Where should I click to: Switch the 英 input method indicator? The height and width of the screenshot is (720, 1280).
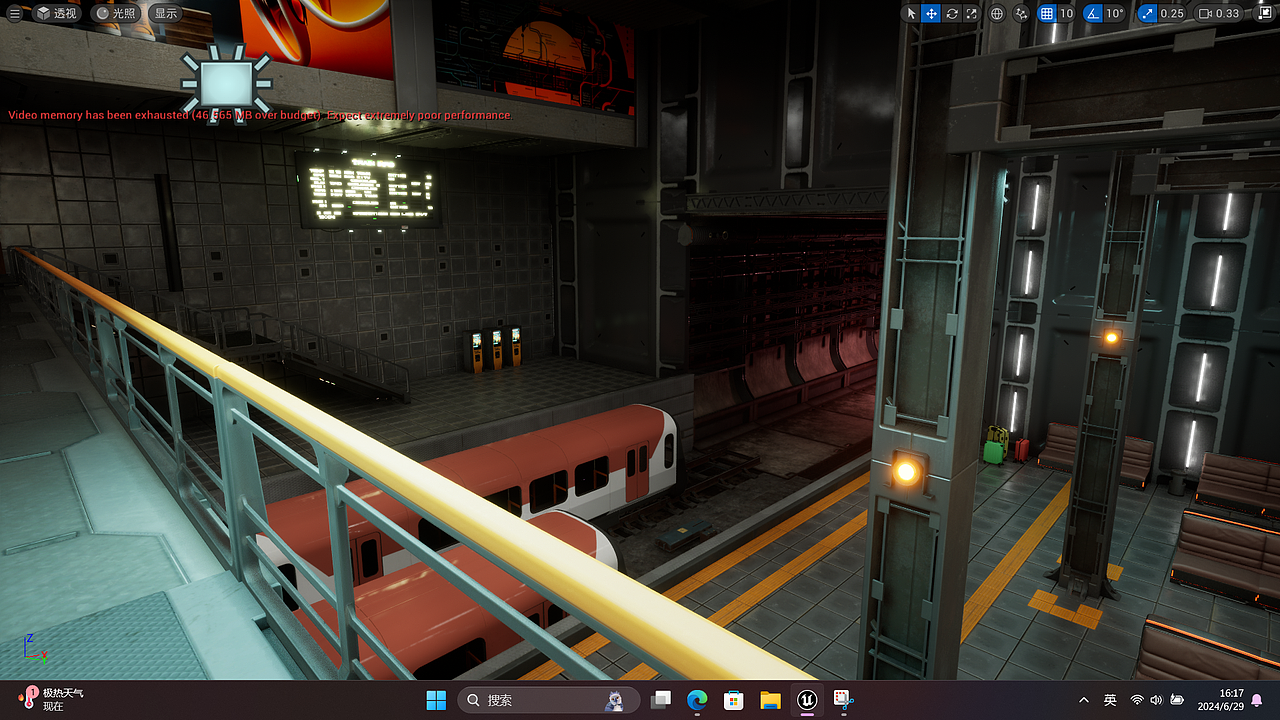point(1110,700)
